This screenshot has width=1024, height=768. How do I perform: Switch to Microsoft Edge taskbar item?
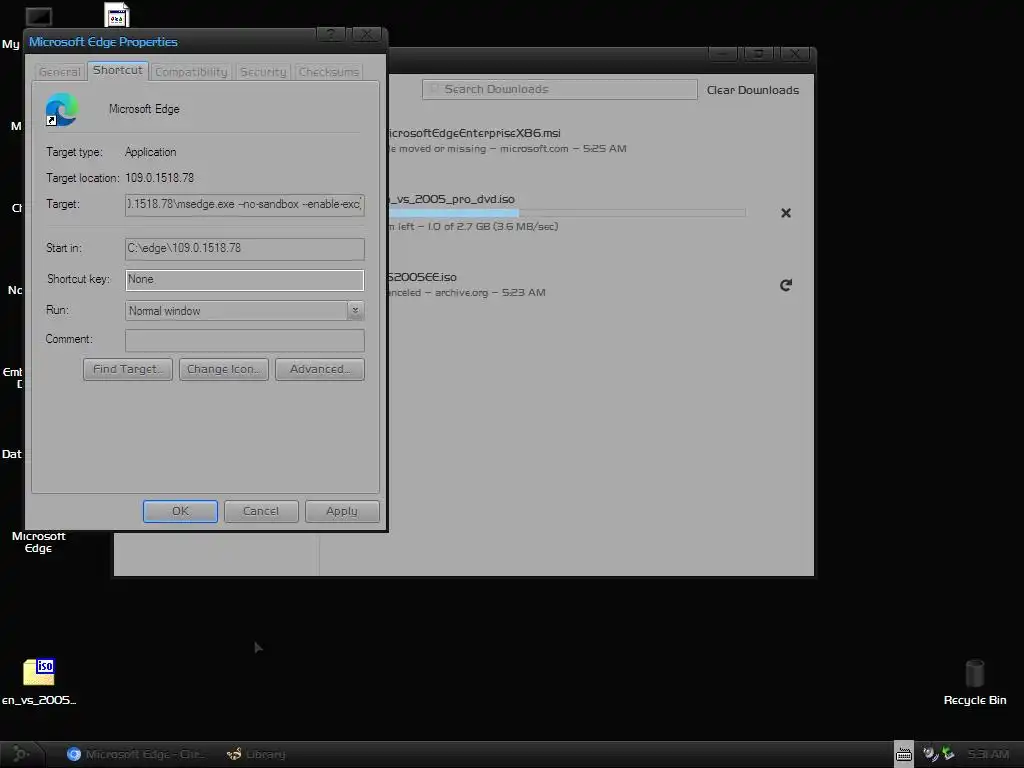(136, 754)
